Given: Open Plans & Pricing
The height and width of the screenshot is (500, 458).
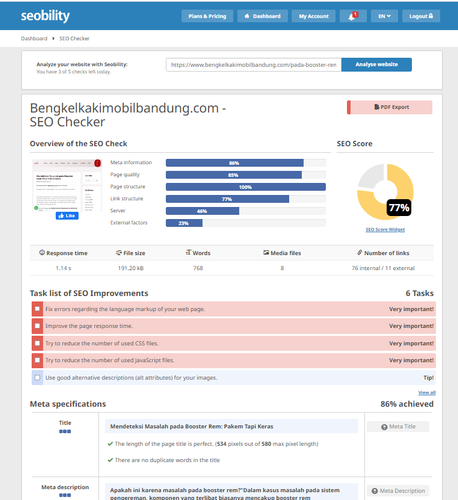Looking at the screenshot, I should pos(207,16).
